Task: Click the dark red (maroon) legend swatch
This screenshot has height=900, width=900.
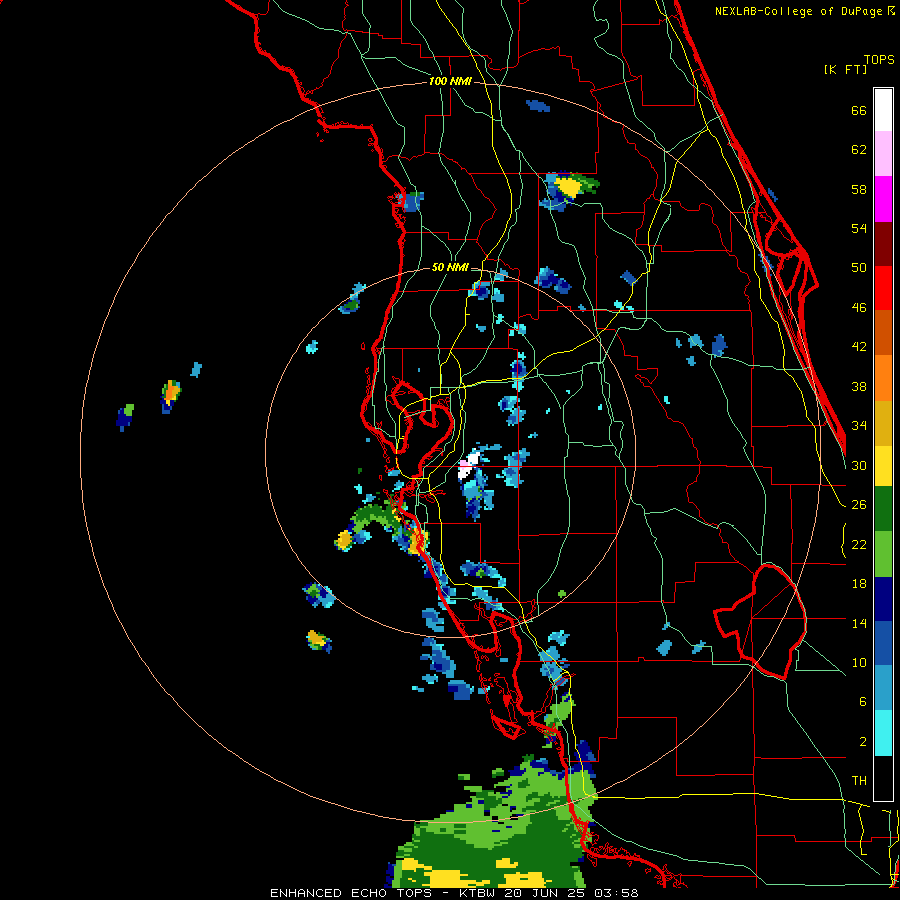Action: pos(883,244)
